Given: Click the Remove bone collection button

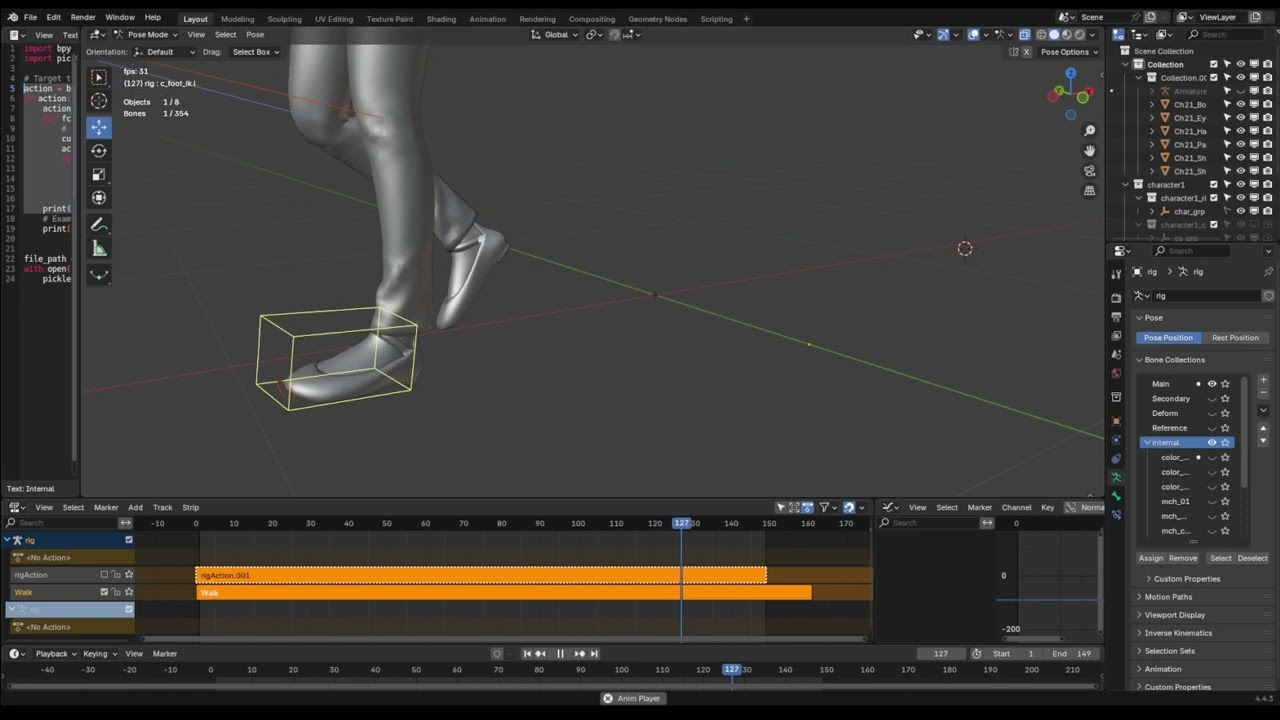Looking at the screenshot, I should 1183,558.
